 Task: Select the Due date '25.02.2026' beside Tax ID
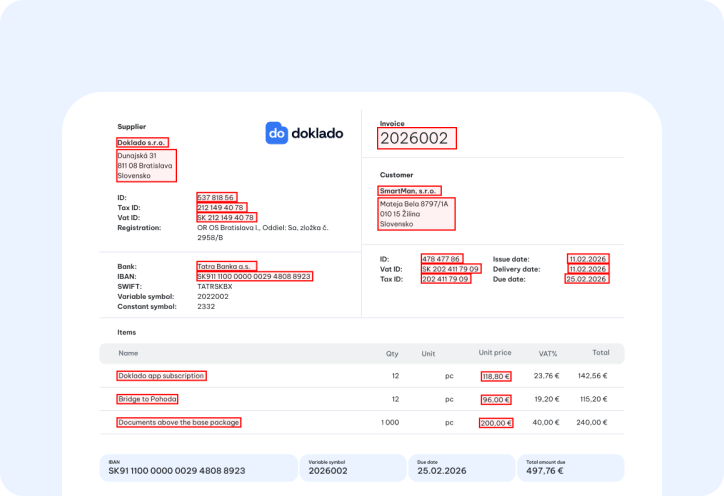coord(586,279)
